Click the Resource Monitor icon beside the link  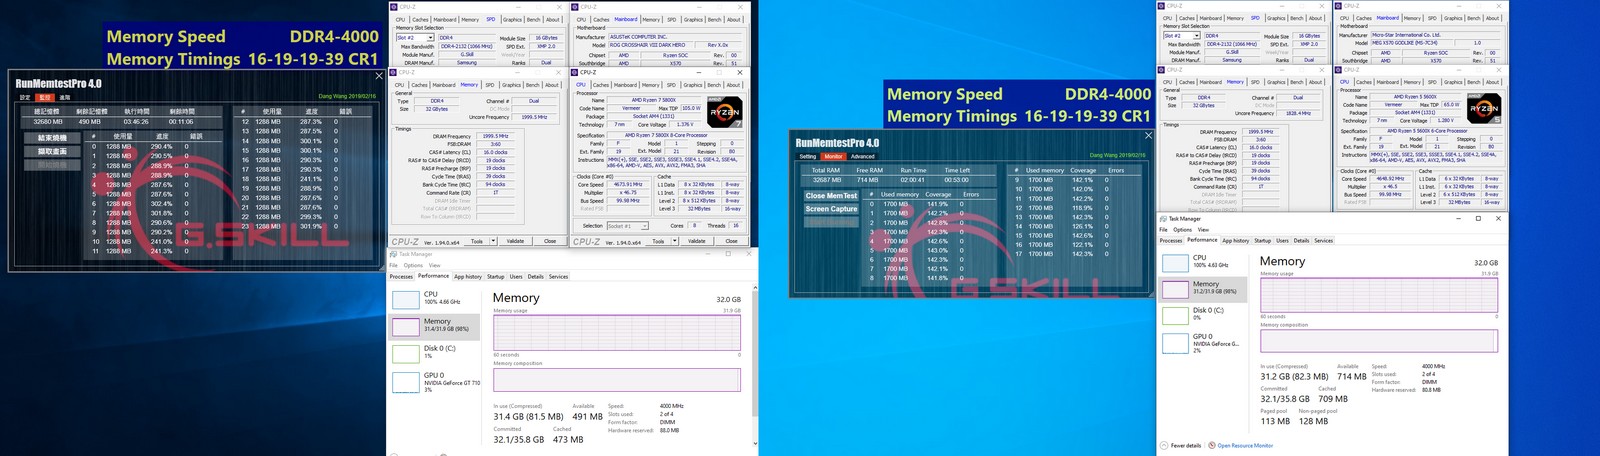tap(1211, 446)
